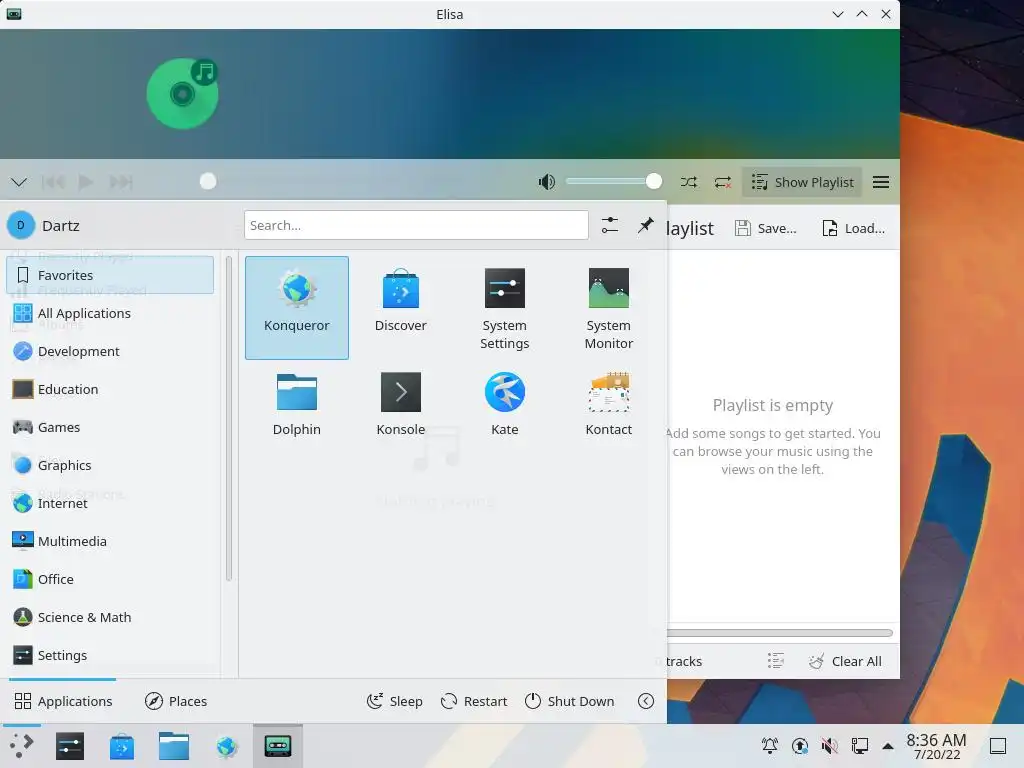Click Show Desktop button in panel
Screen dimensions: 1024x768
[998, 745]
